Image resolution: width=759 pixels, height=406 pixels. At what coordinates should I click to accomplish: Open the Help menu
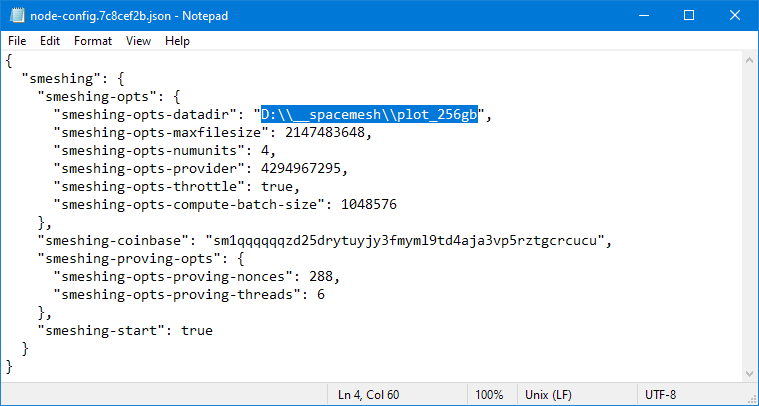point(177,41)
